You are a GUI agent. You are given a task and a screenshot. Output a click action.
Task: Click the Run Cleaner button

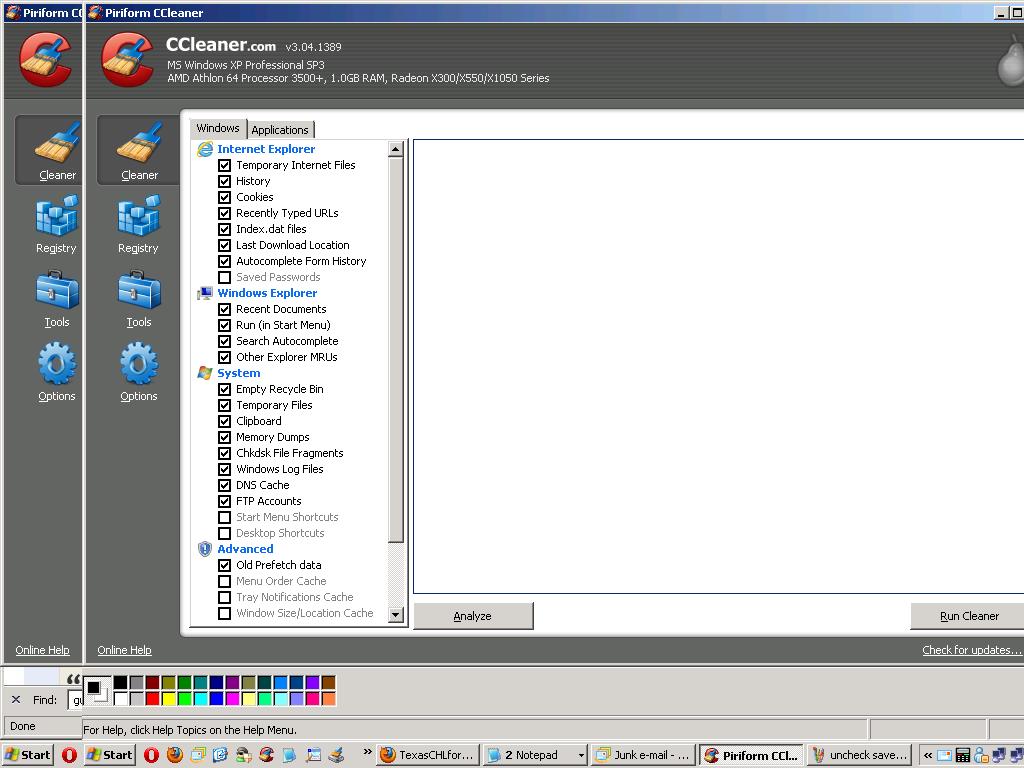(968, 616)
